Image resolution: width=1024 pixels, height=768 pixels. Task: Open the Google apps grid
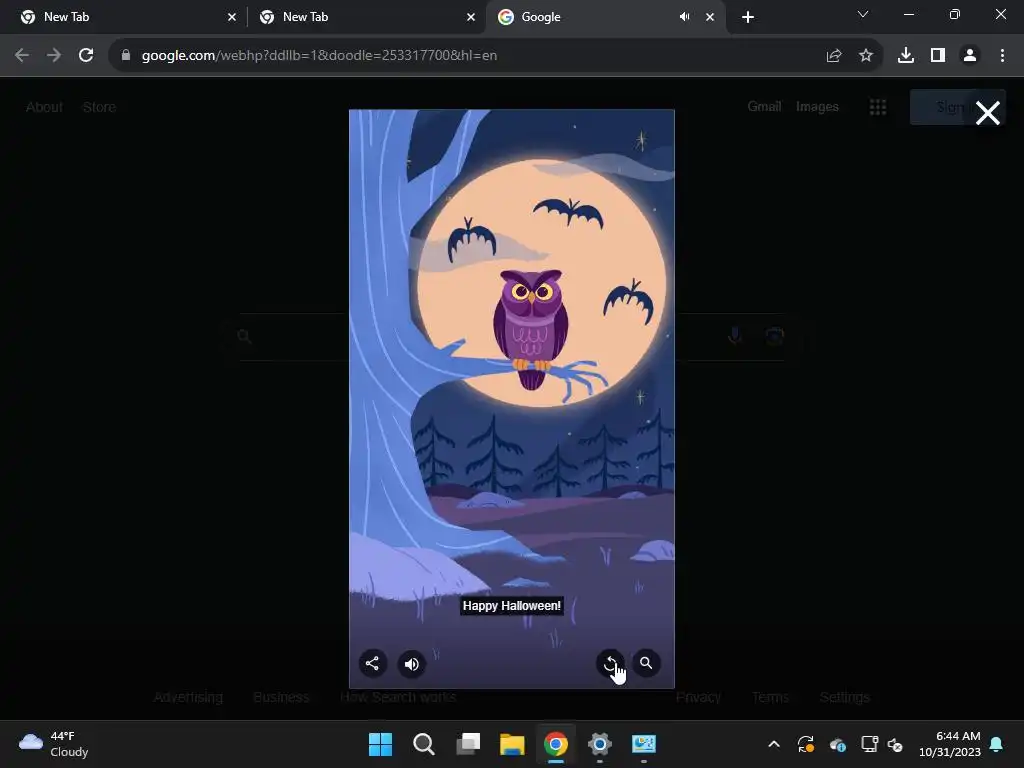[878, 107]
